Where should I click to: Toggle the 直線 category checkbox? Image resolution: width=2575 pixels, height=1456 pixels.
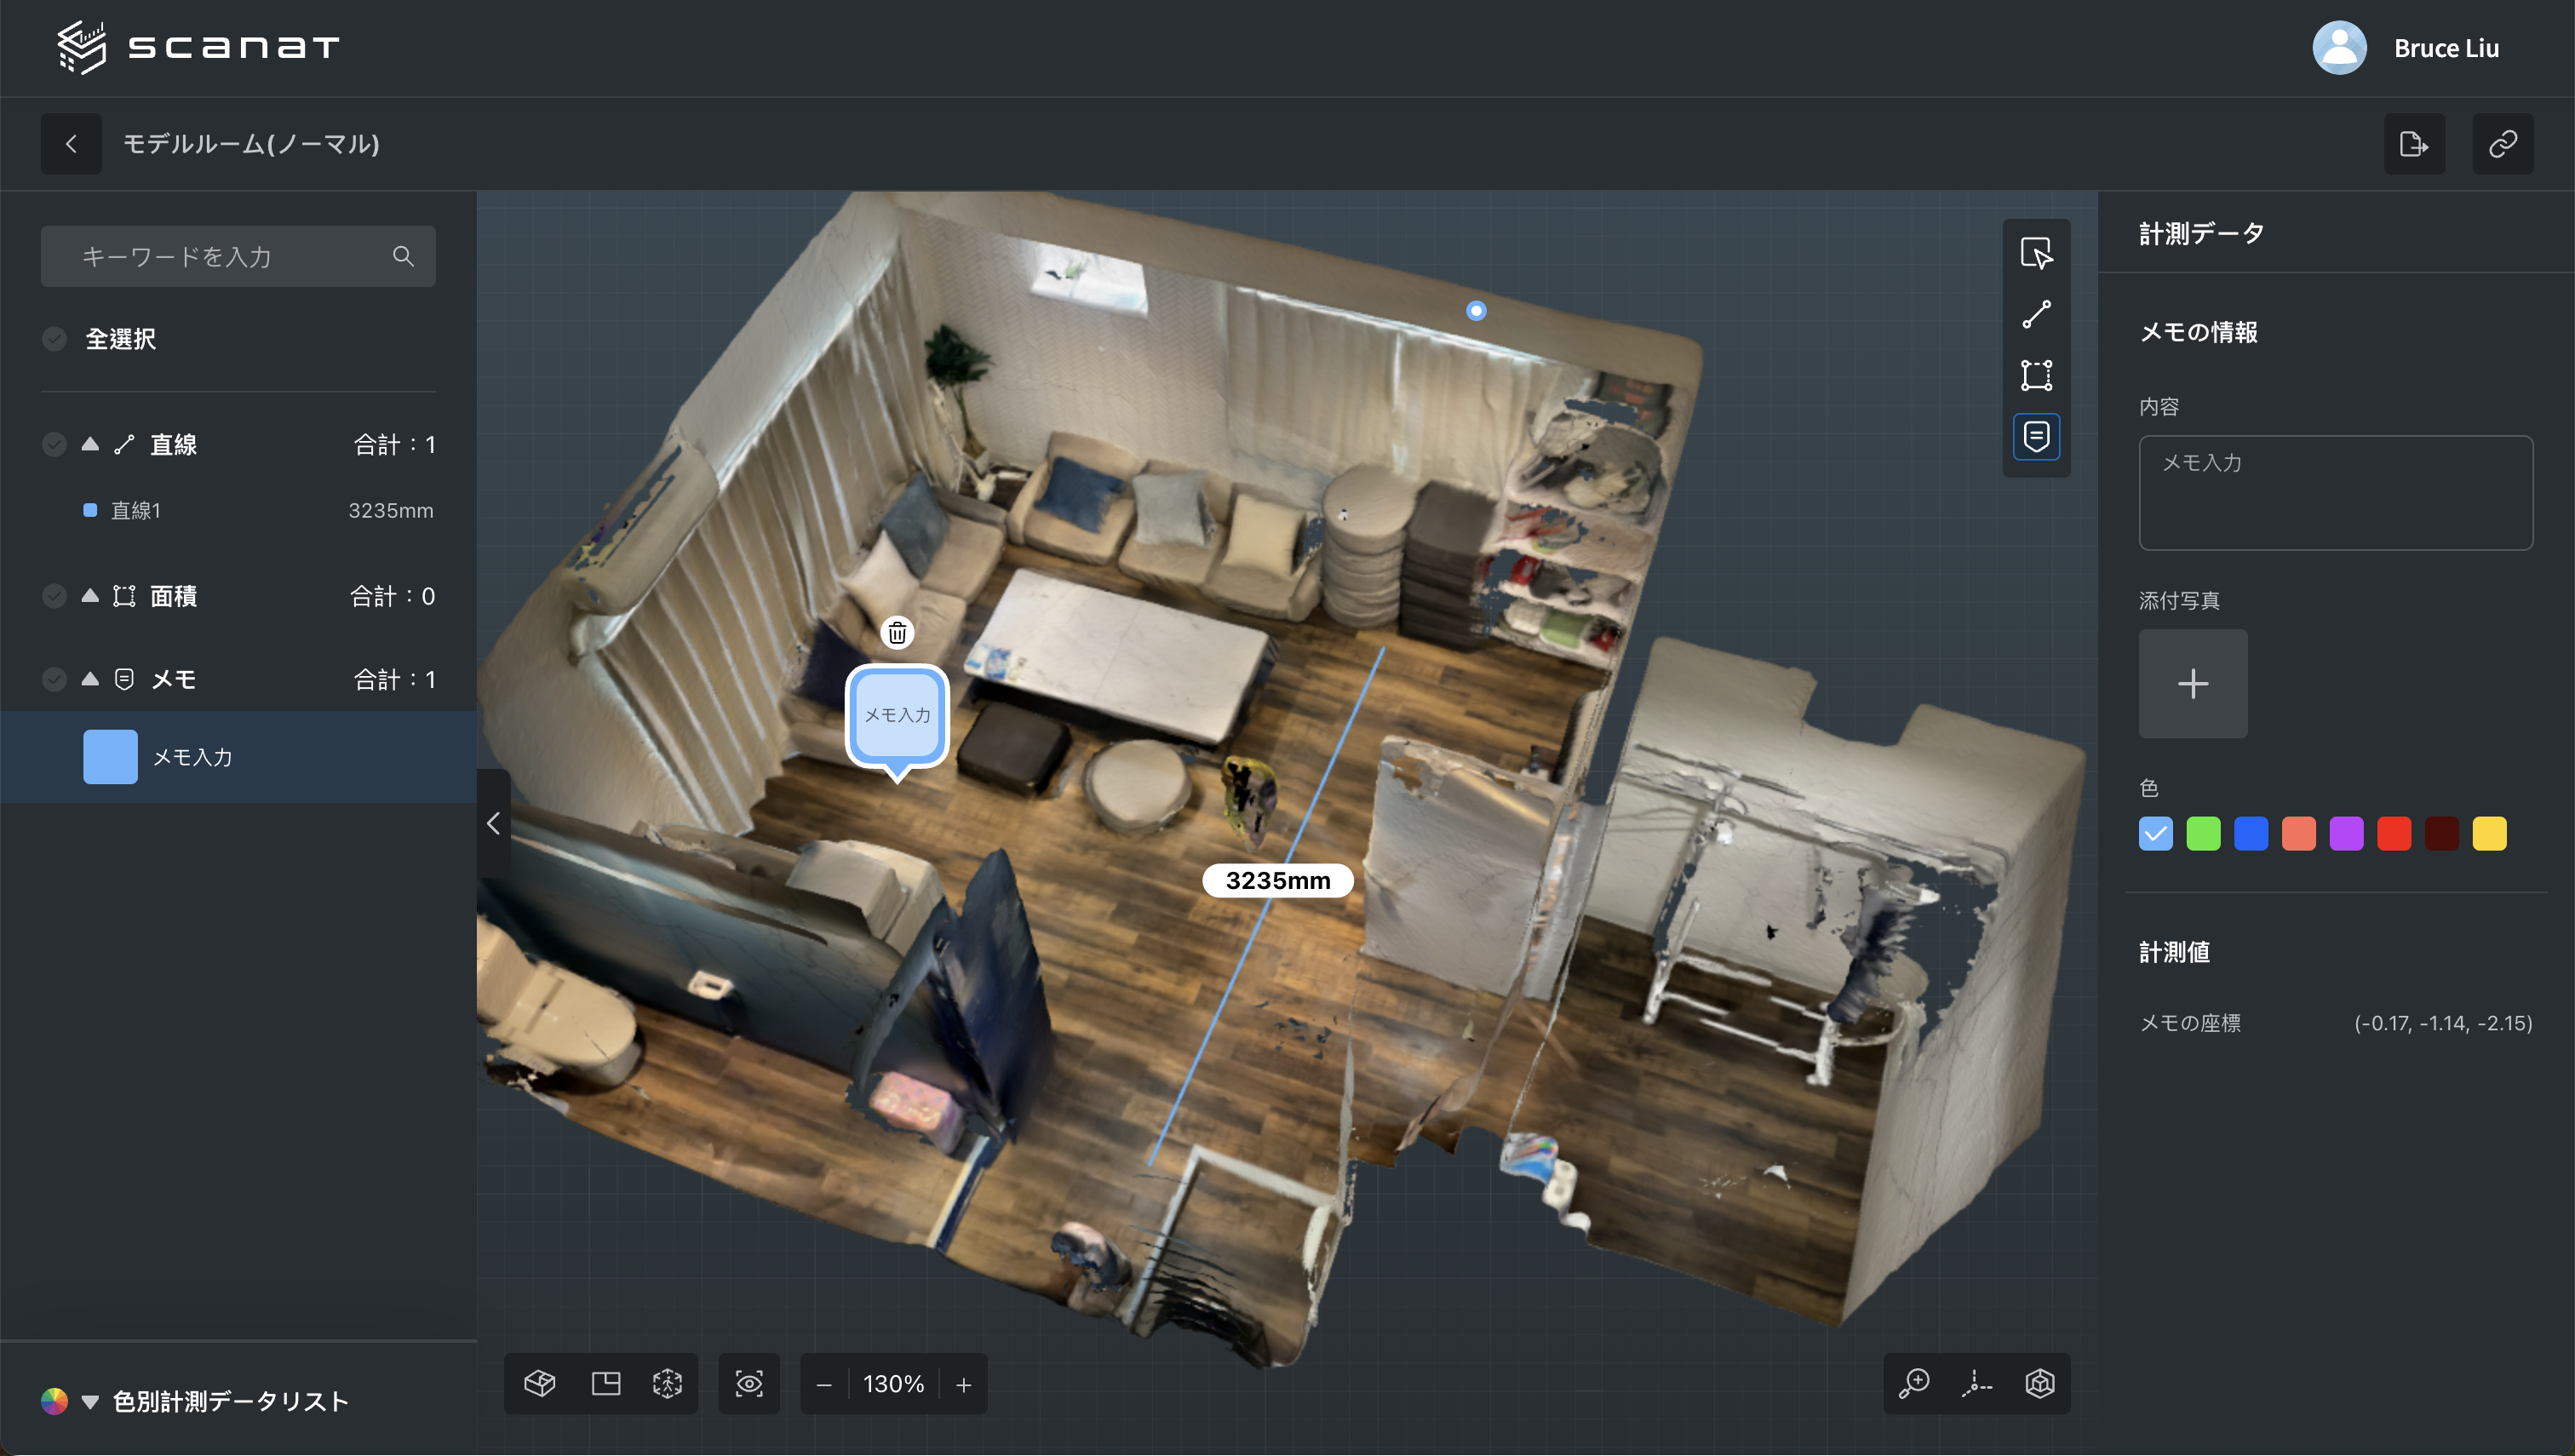55,444
